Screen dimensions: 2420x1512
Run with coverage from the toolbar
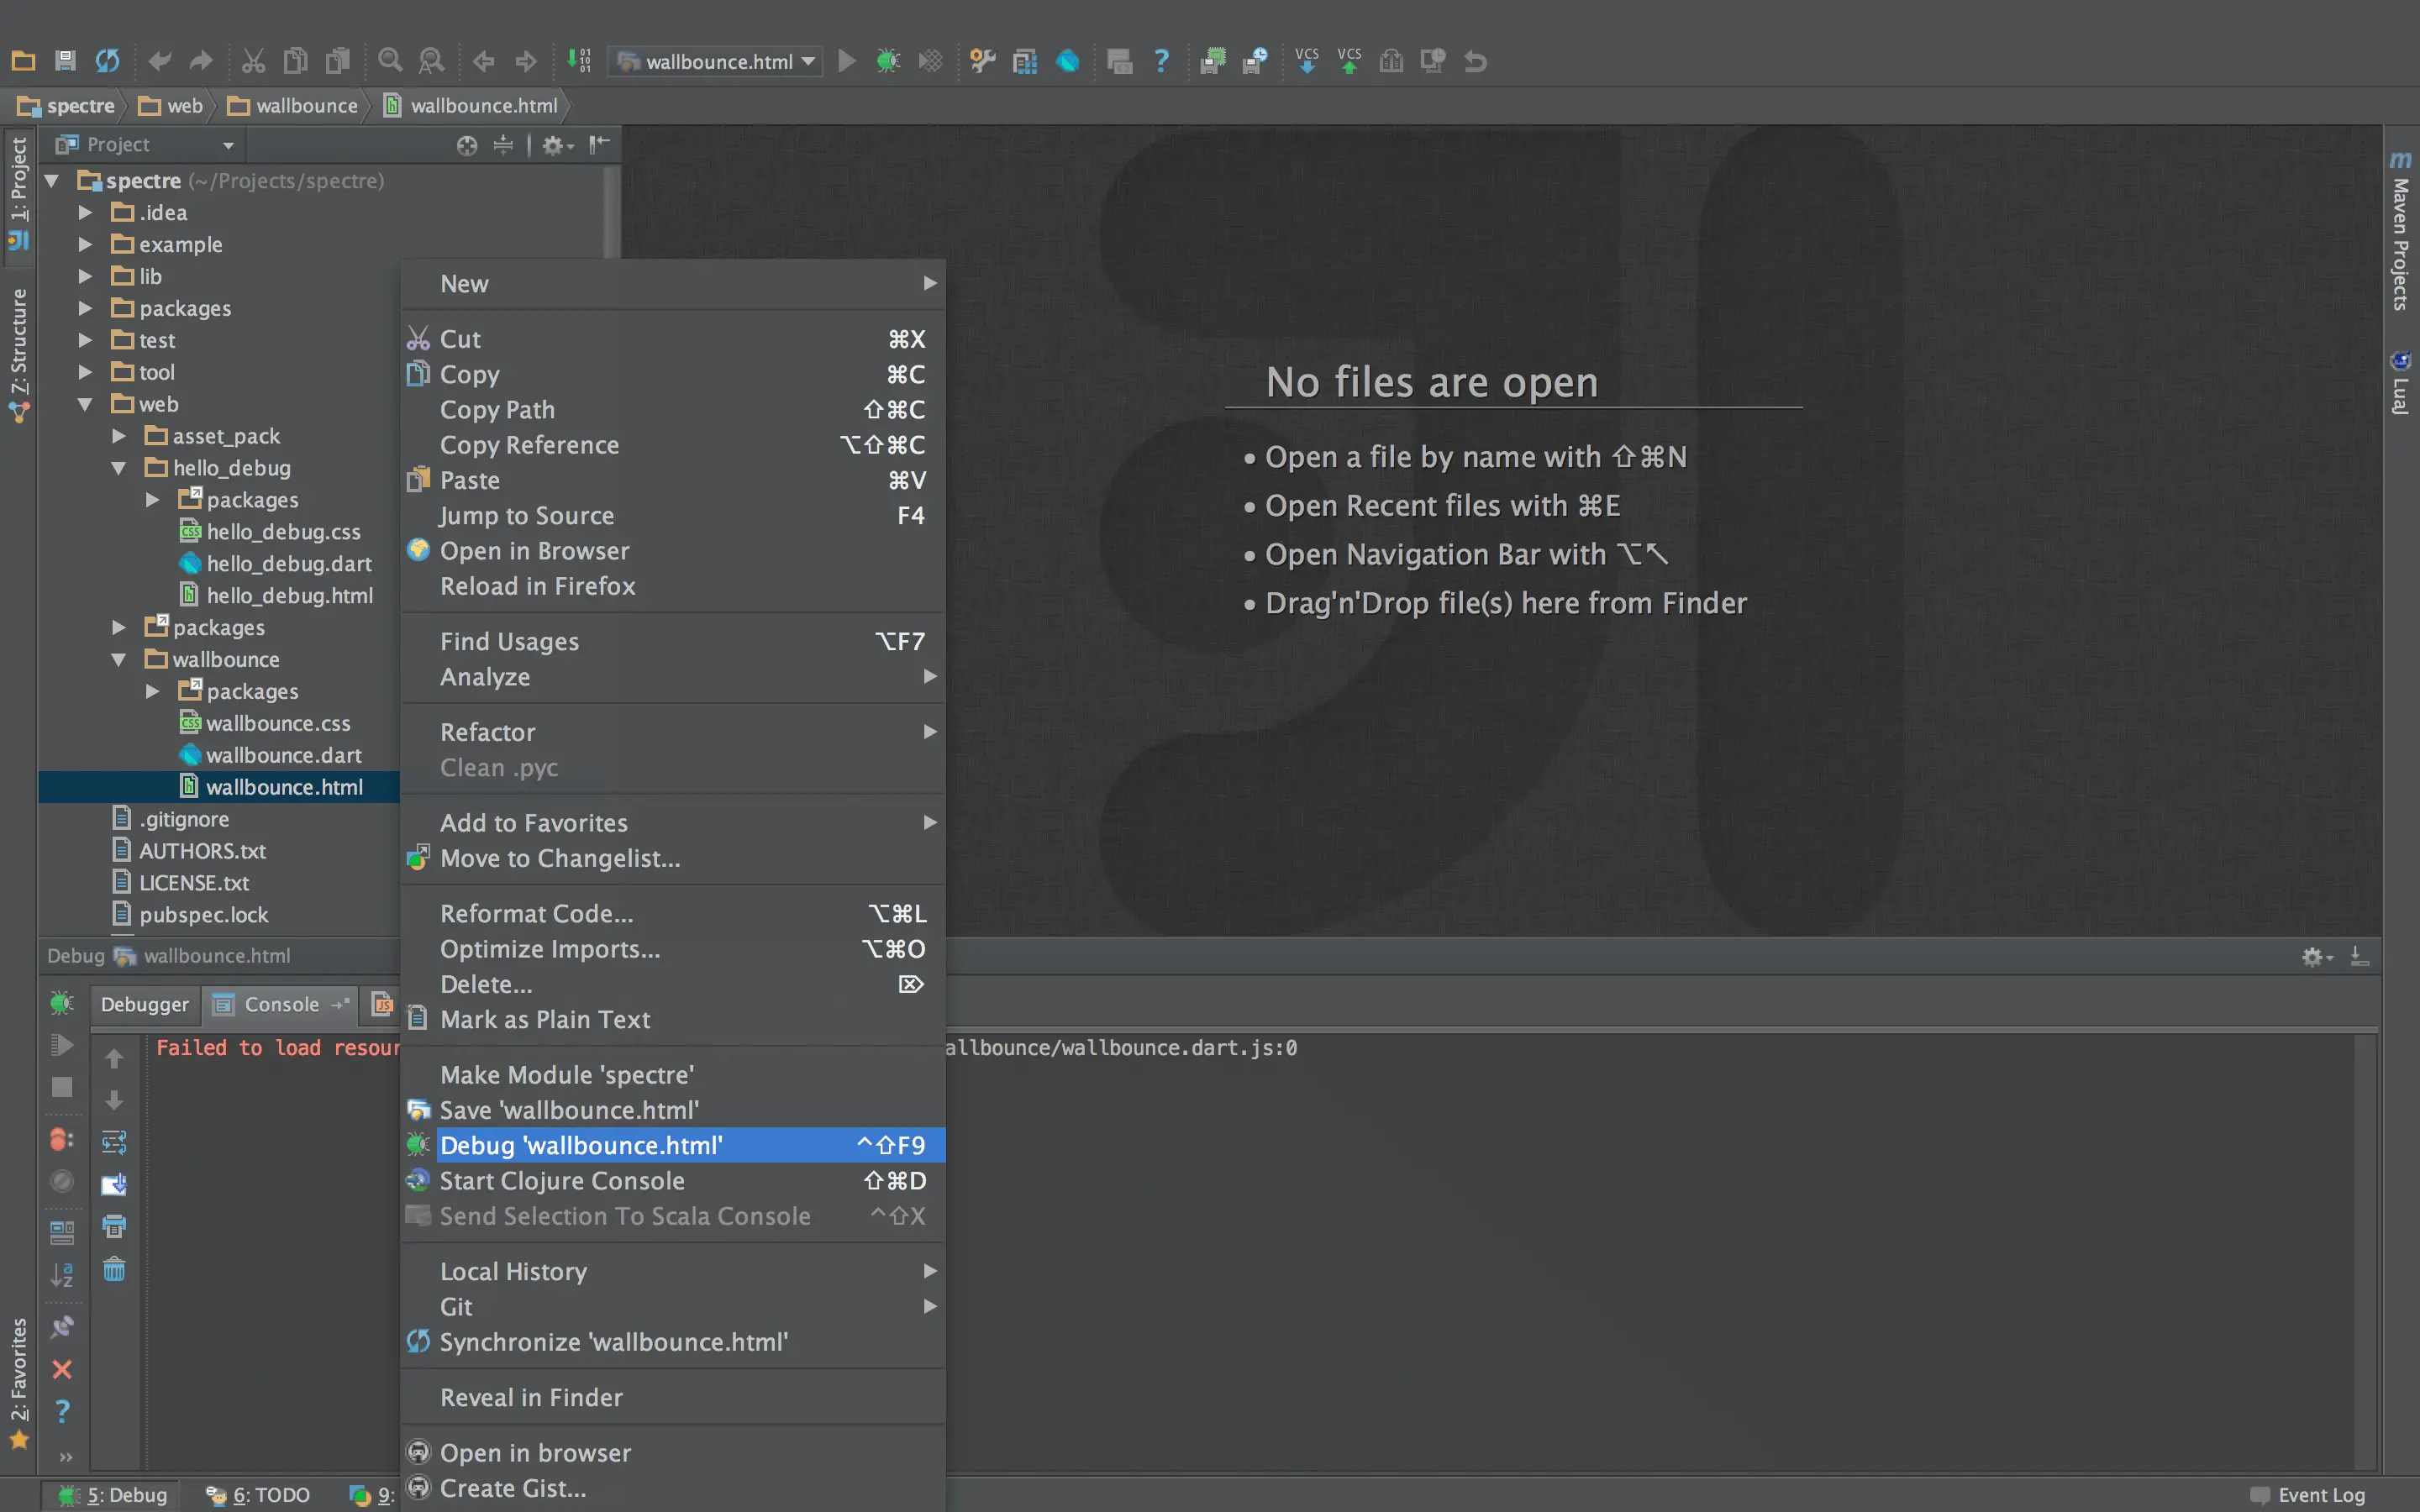pos(929,61)
